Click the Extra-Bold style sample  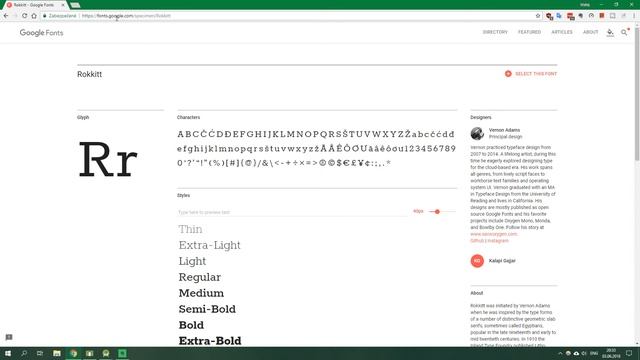click(210, 340)
